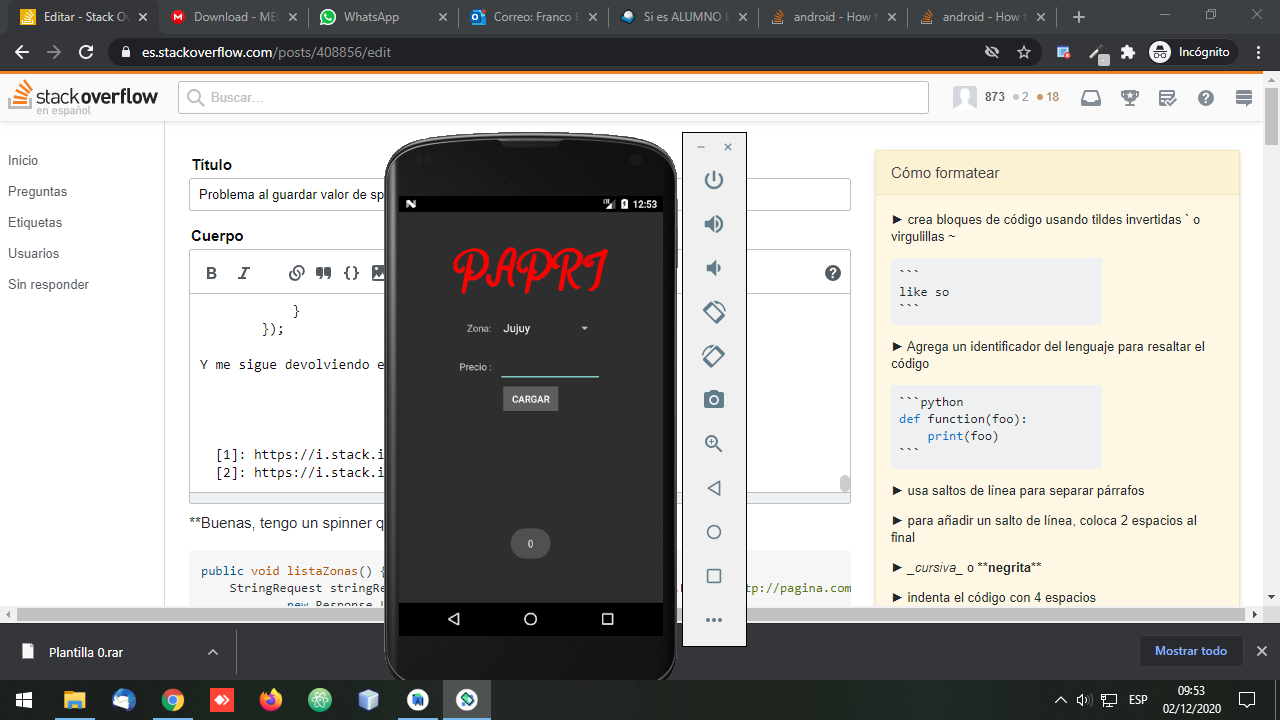
Task: Open Stack Overflow help center icon
Action: click(1206, 97)
